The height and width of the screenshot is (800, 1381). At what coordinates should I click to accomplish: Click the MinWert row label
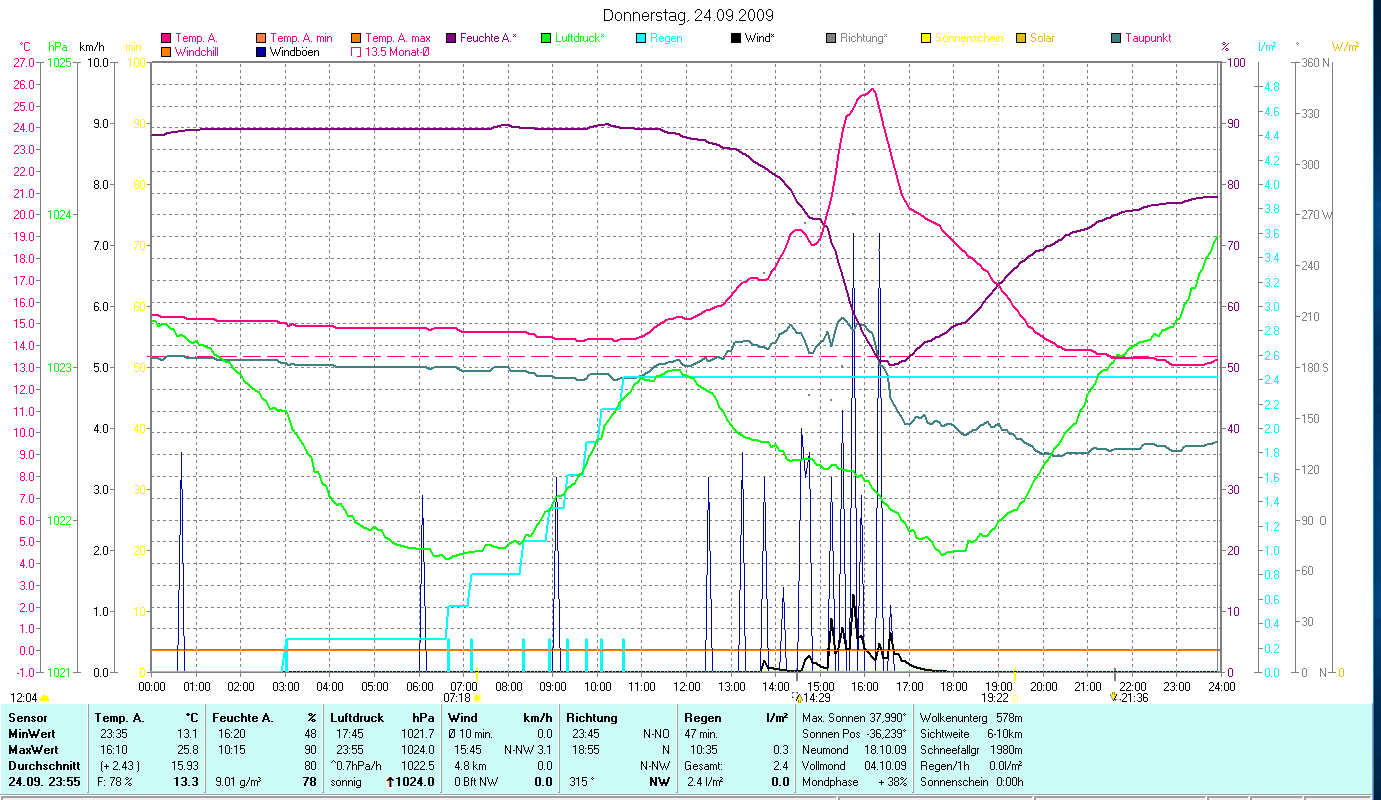[32, 734]
